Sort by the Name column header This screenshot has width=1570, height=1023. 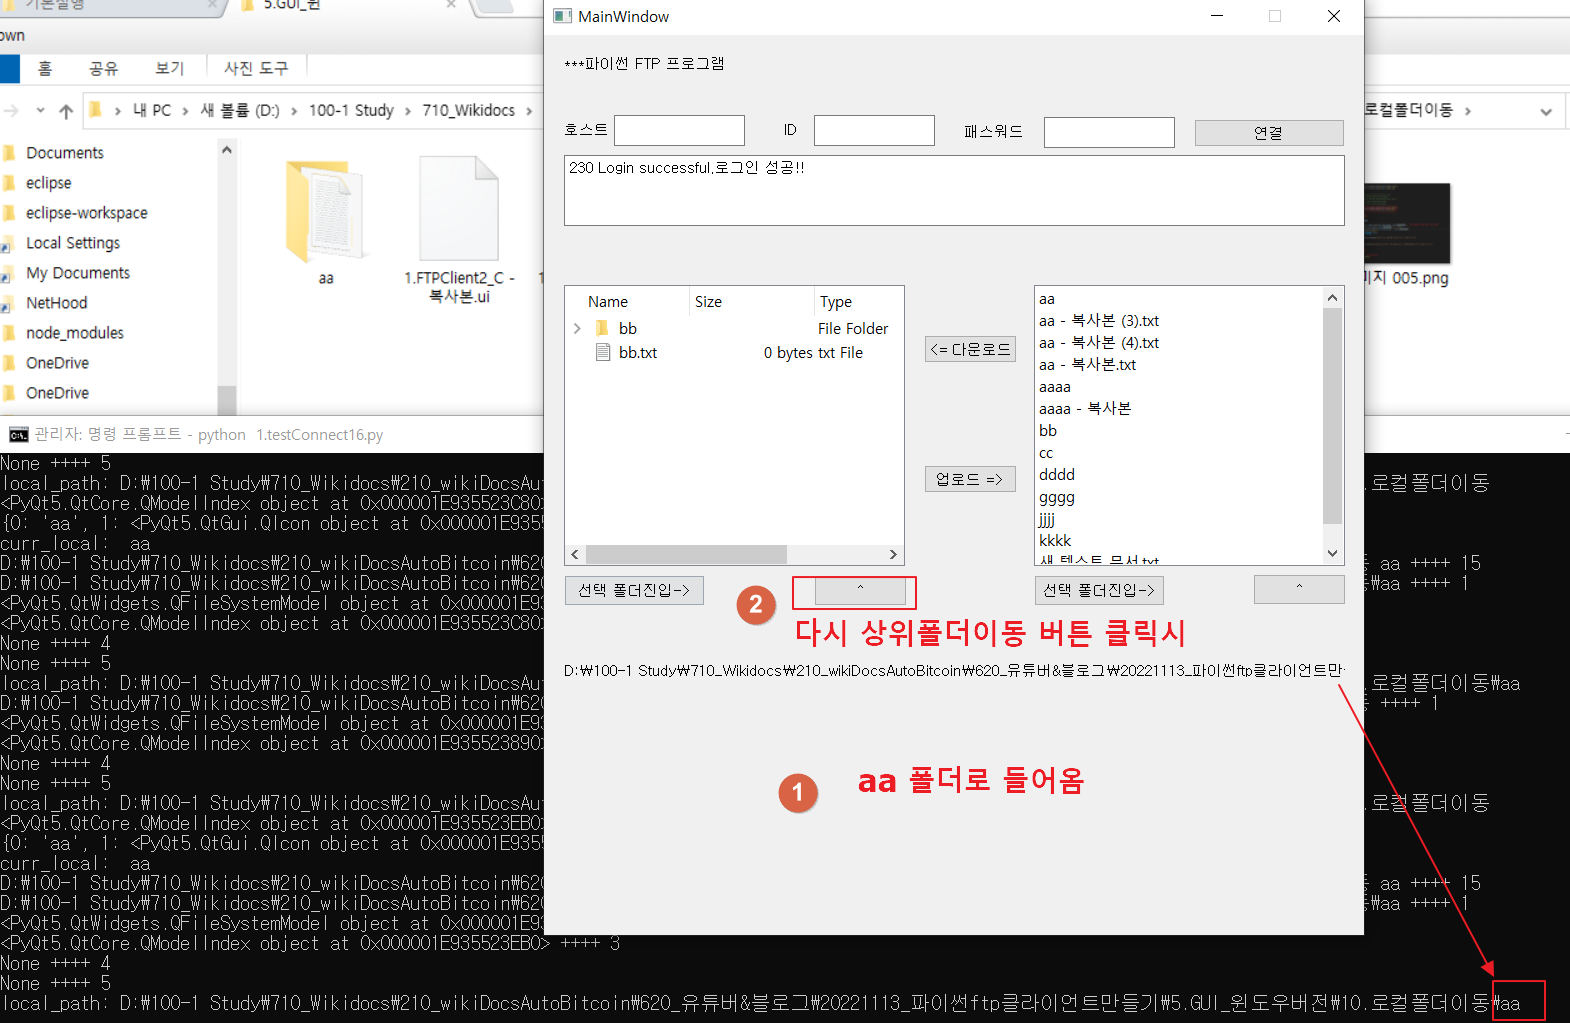coord(608,301)
